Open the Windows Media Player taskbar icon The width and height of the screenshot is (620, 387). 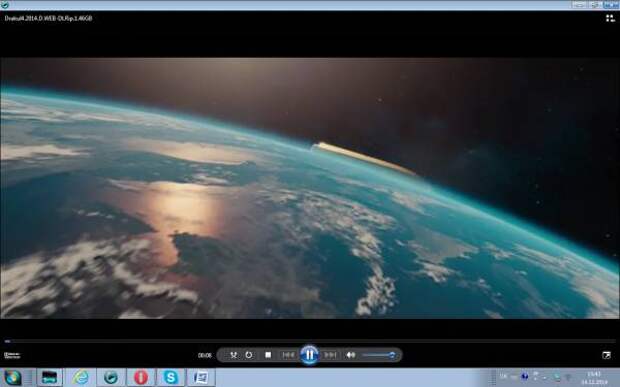111,378
